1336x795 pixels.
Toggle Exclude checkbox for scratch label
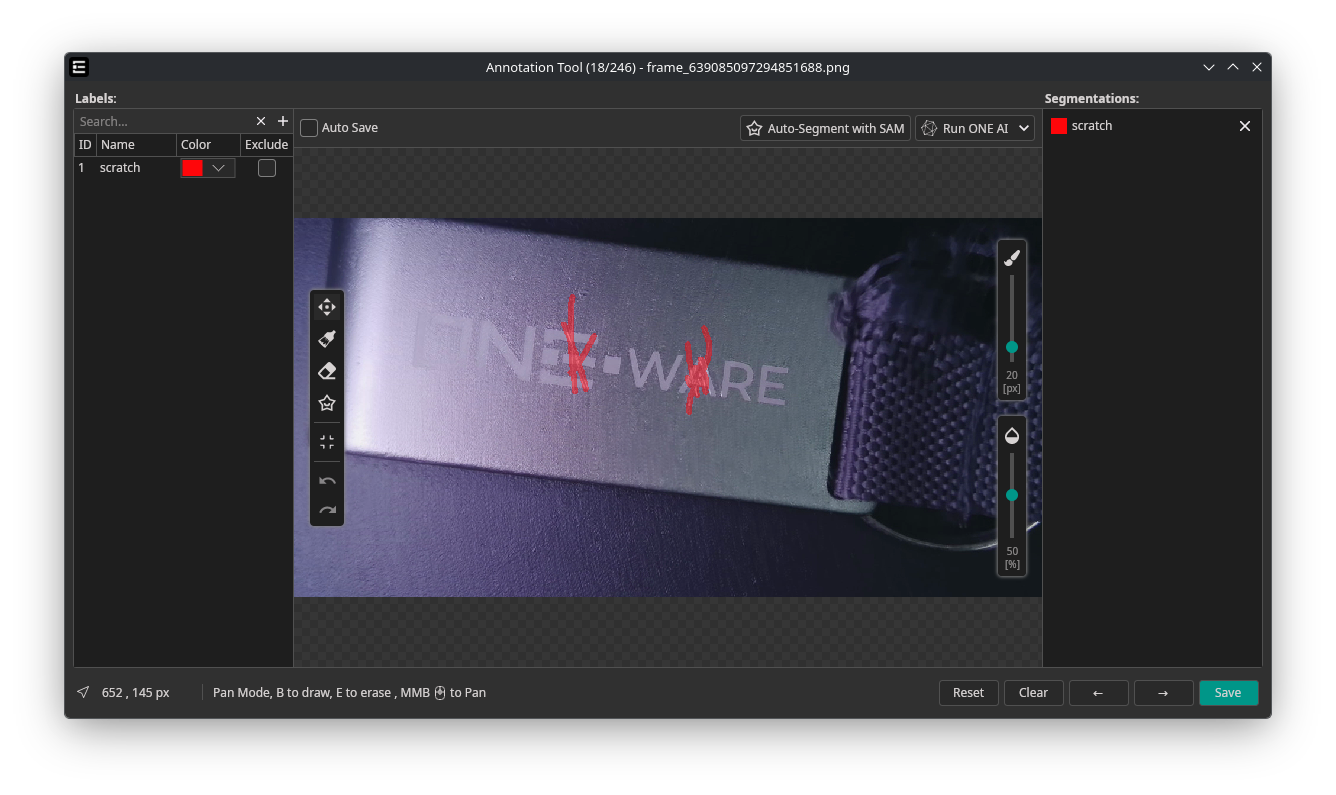pyautogui.click(x=267, y=168)
